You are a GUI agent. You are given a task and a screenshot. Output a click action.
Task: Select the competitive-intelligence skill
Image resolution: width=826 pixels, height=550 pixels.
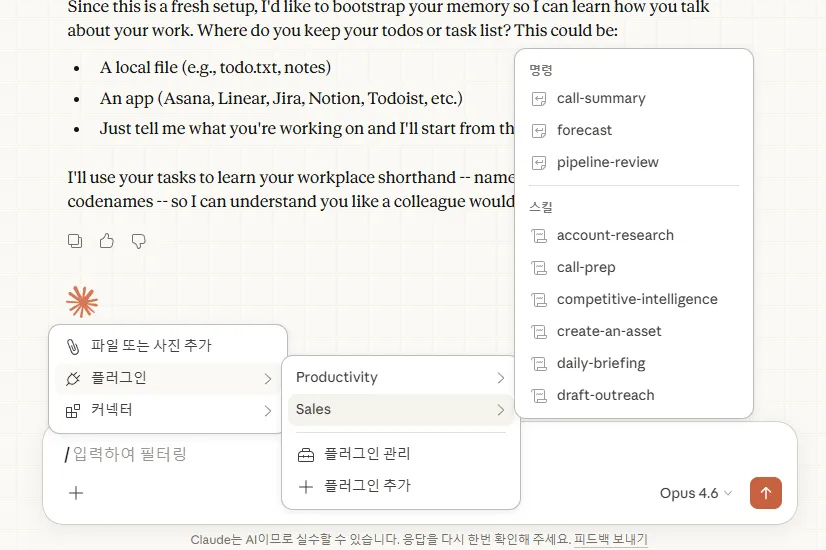pyautogui.click(x=634, y=300)
